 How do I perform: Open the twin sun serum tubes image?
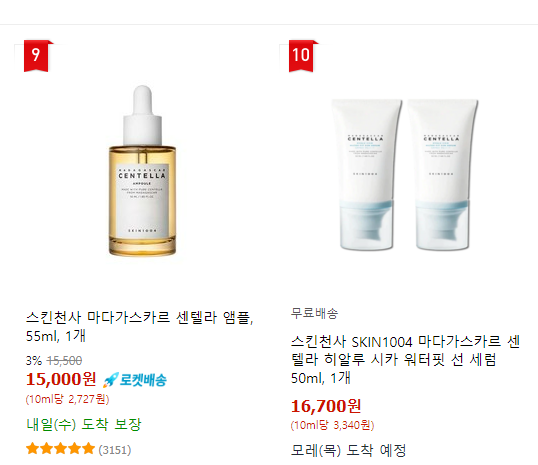[405, 174]
